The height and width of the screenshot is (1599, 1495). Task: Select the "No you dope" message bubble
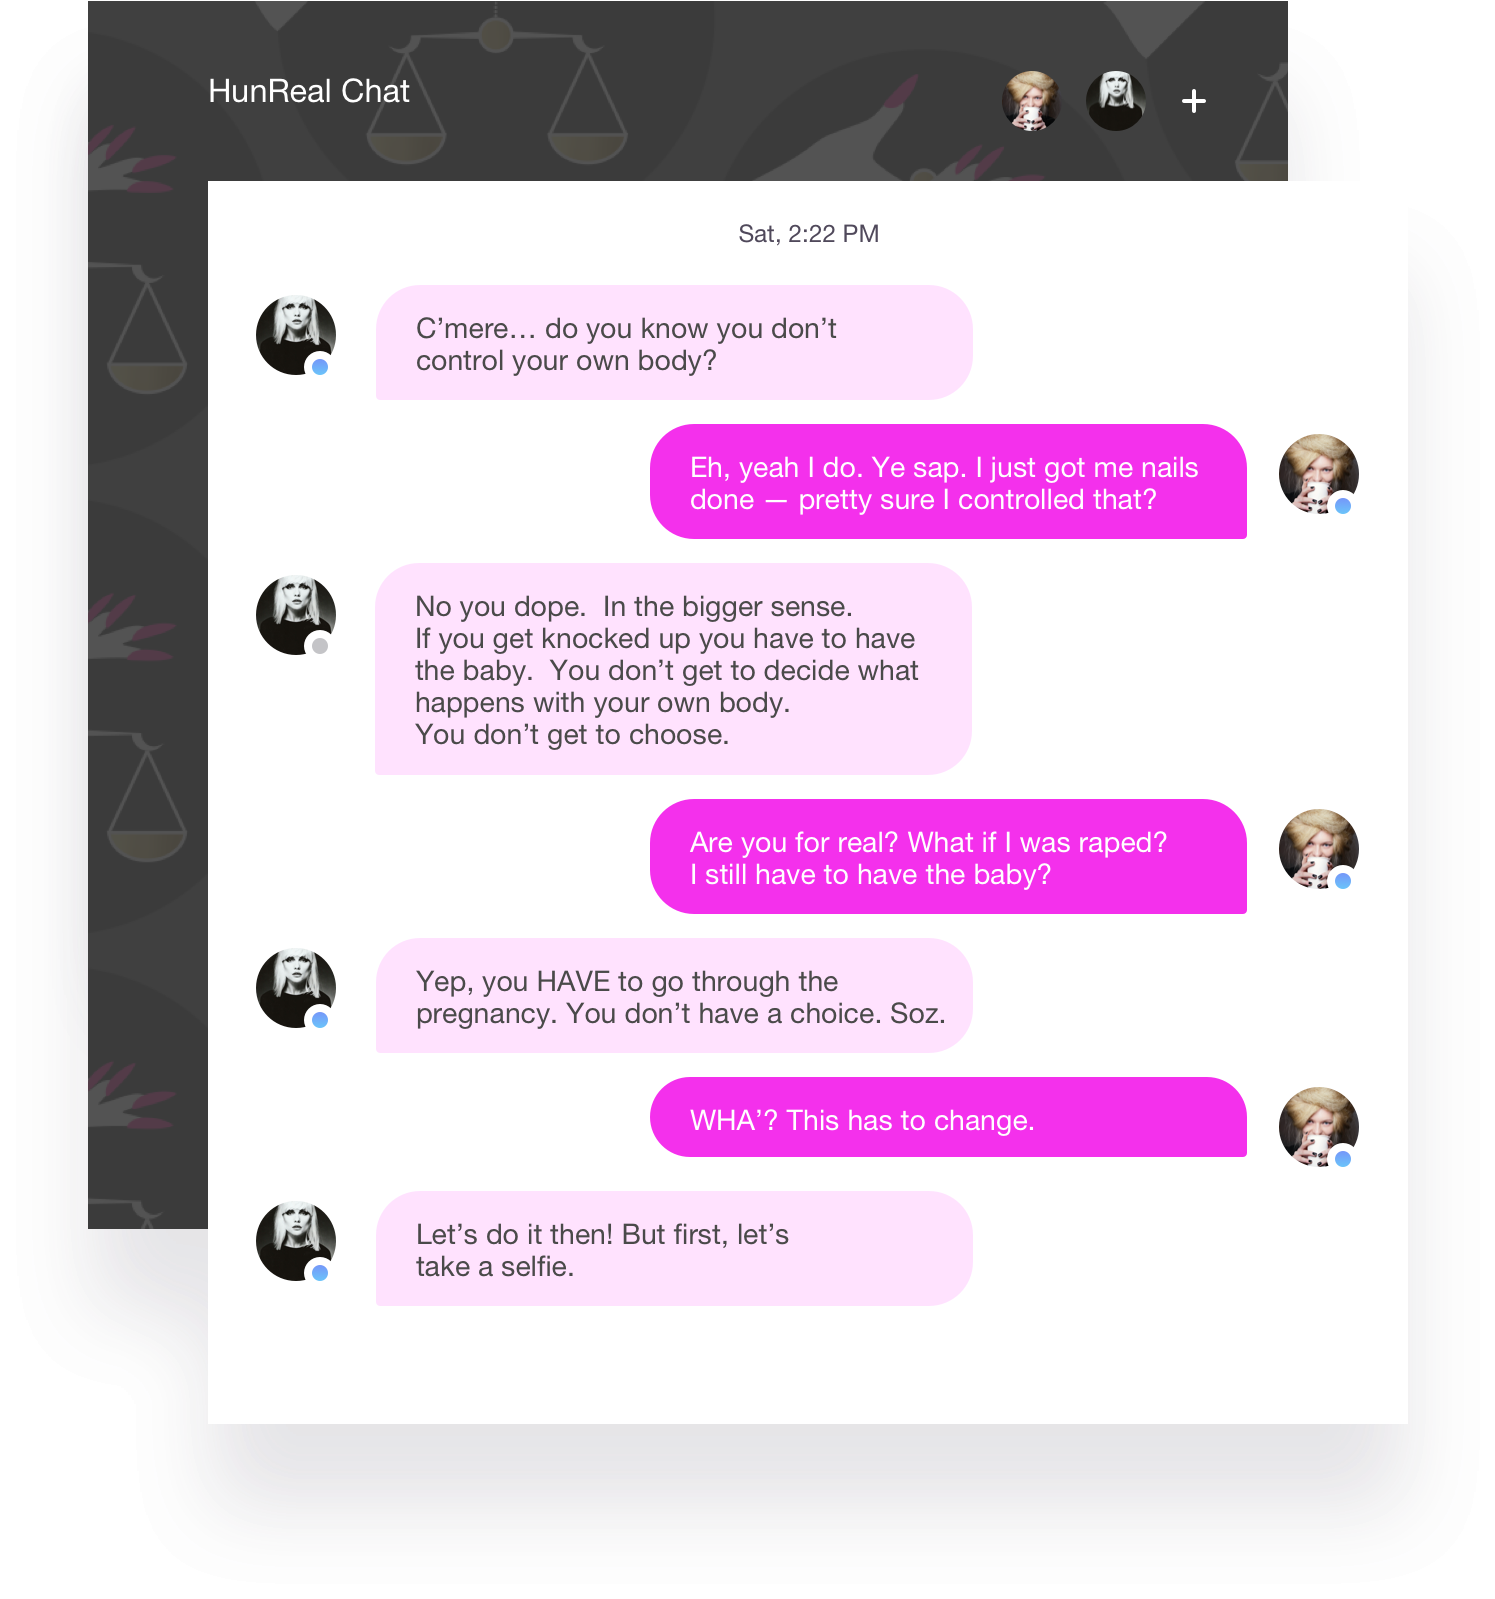point(674,669)
